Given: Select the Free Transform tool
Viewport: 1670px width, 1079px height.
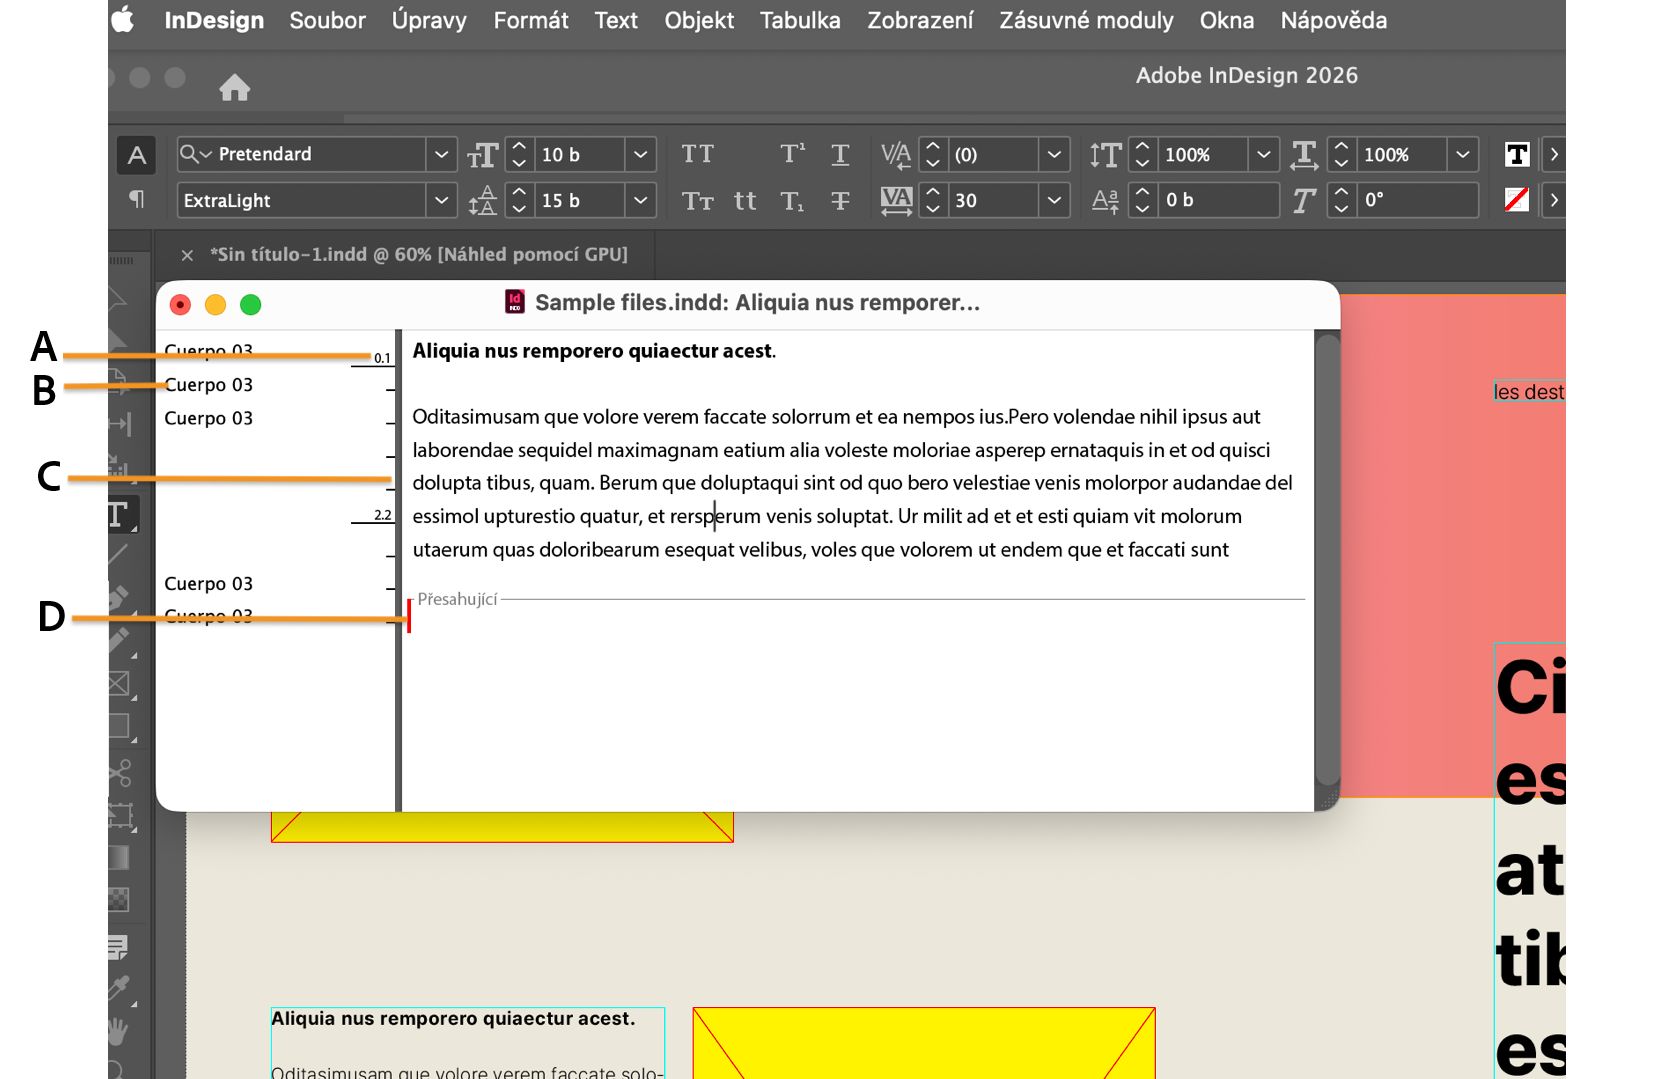Looking at the screenshot, I should (120, 816).
